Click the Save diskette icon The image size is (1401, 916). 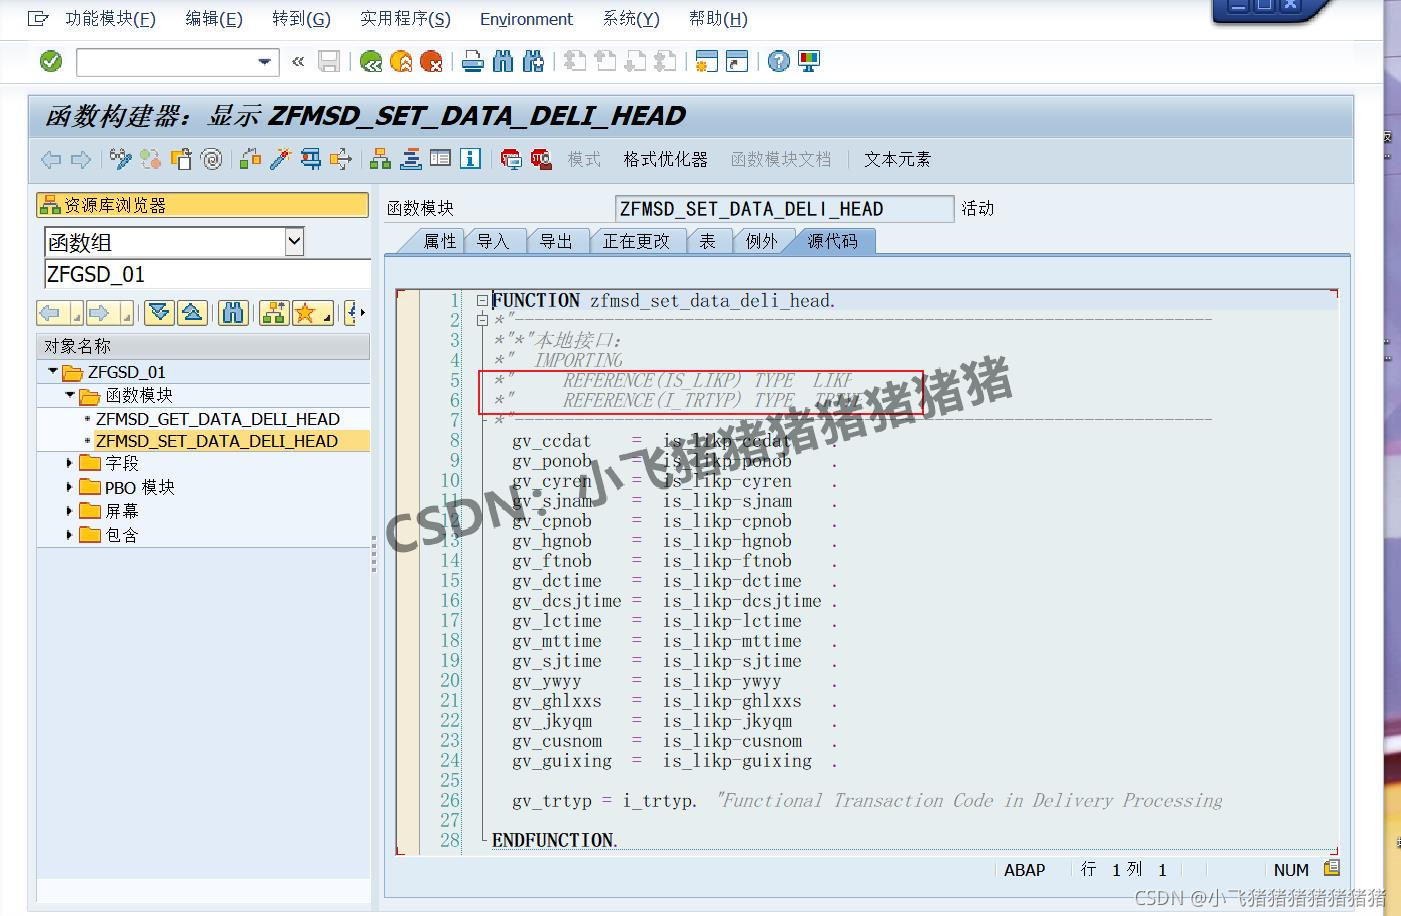[x=329, y=62]
